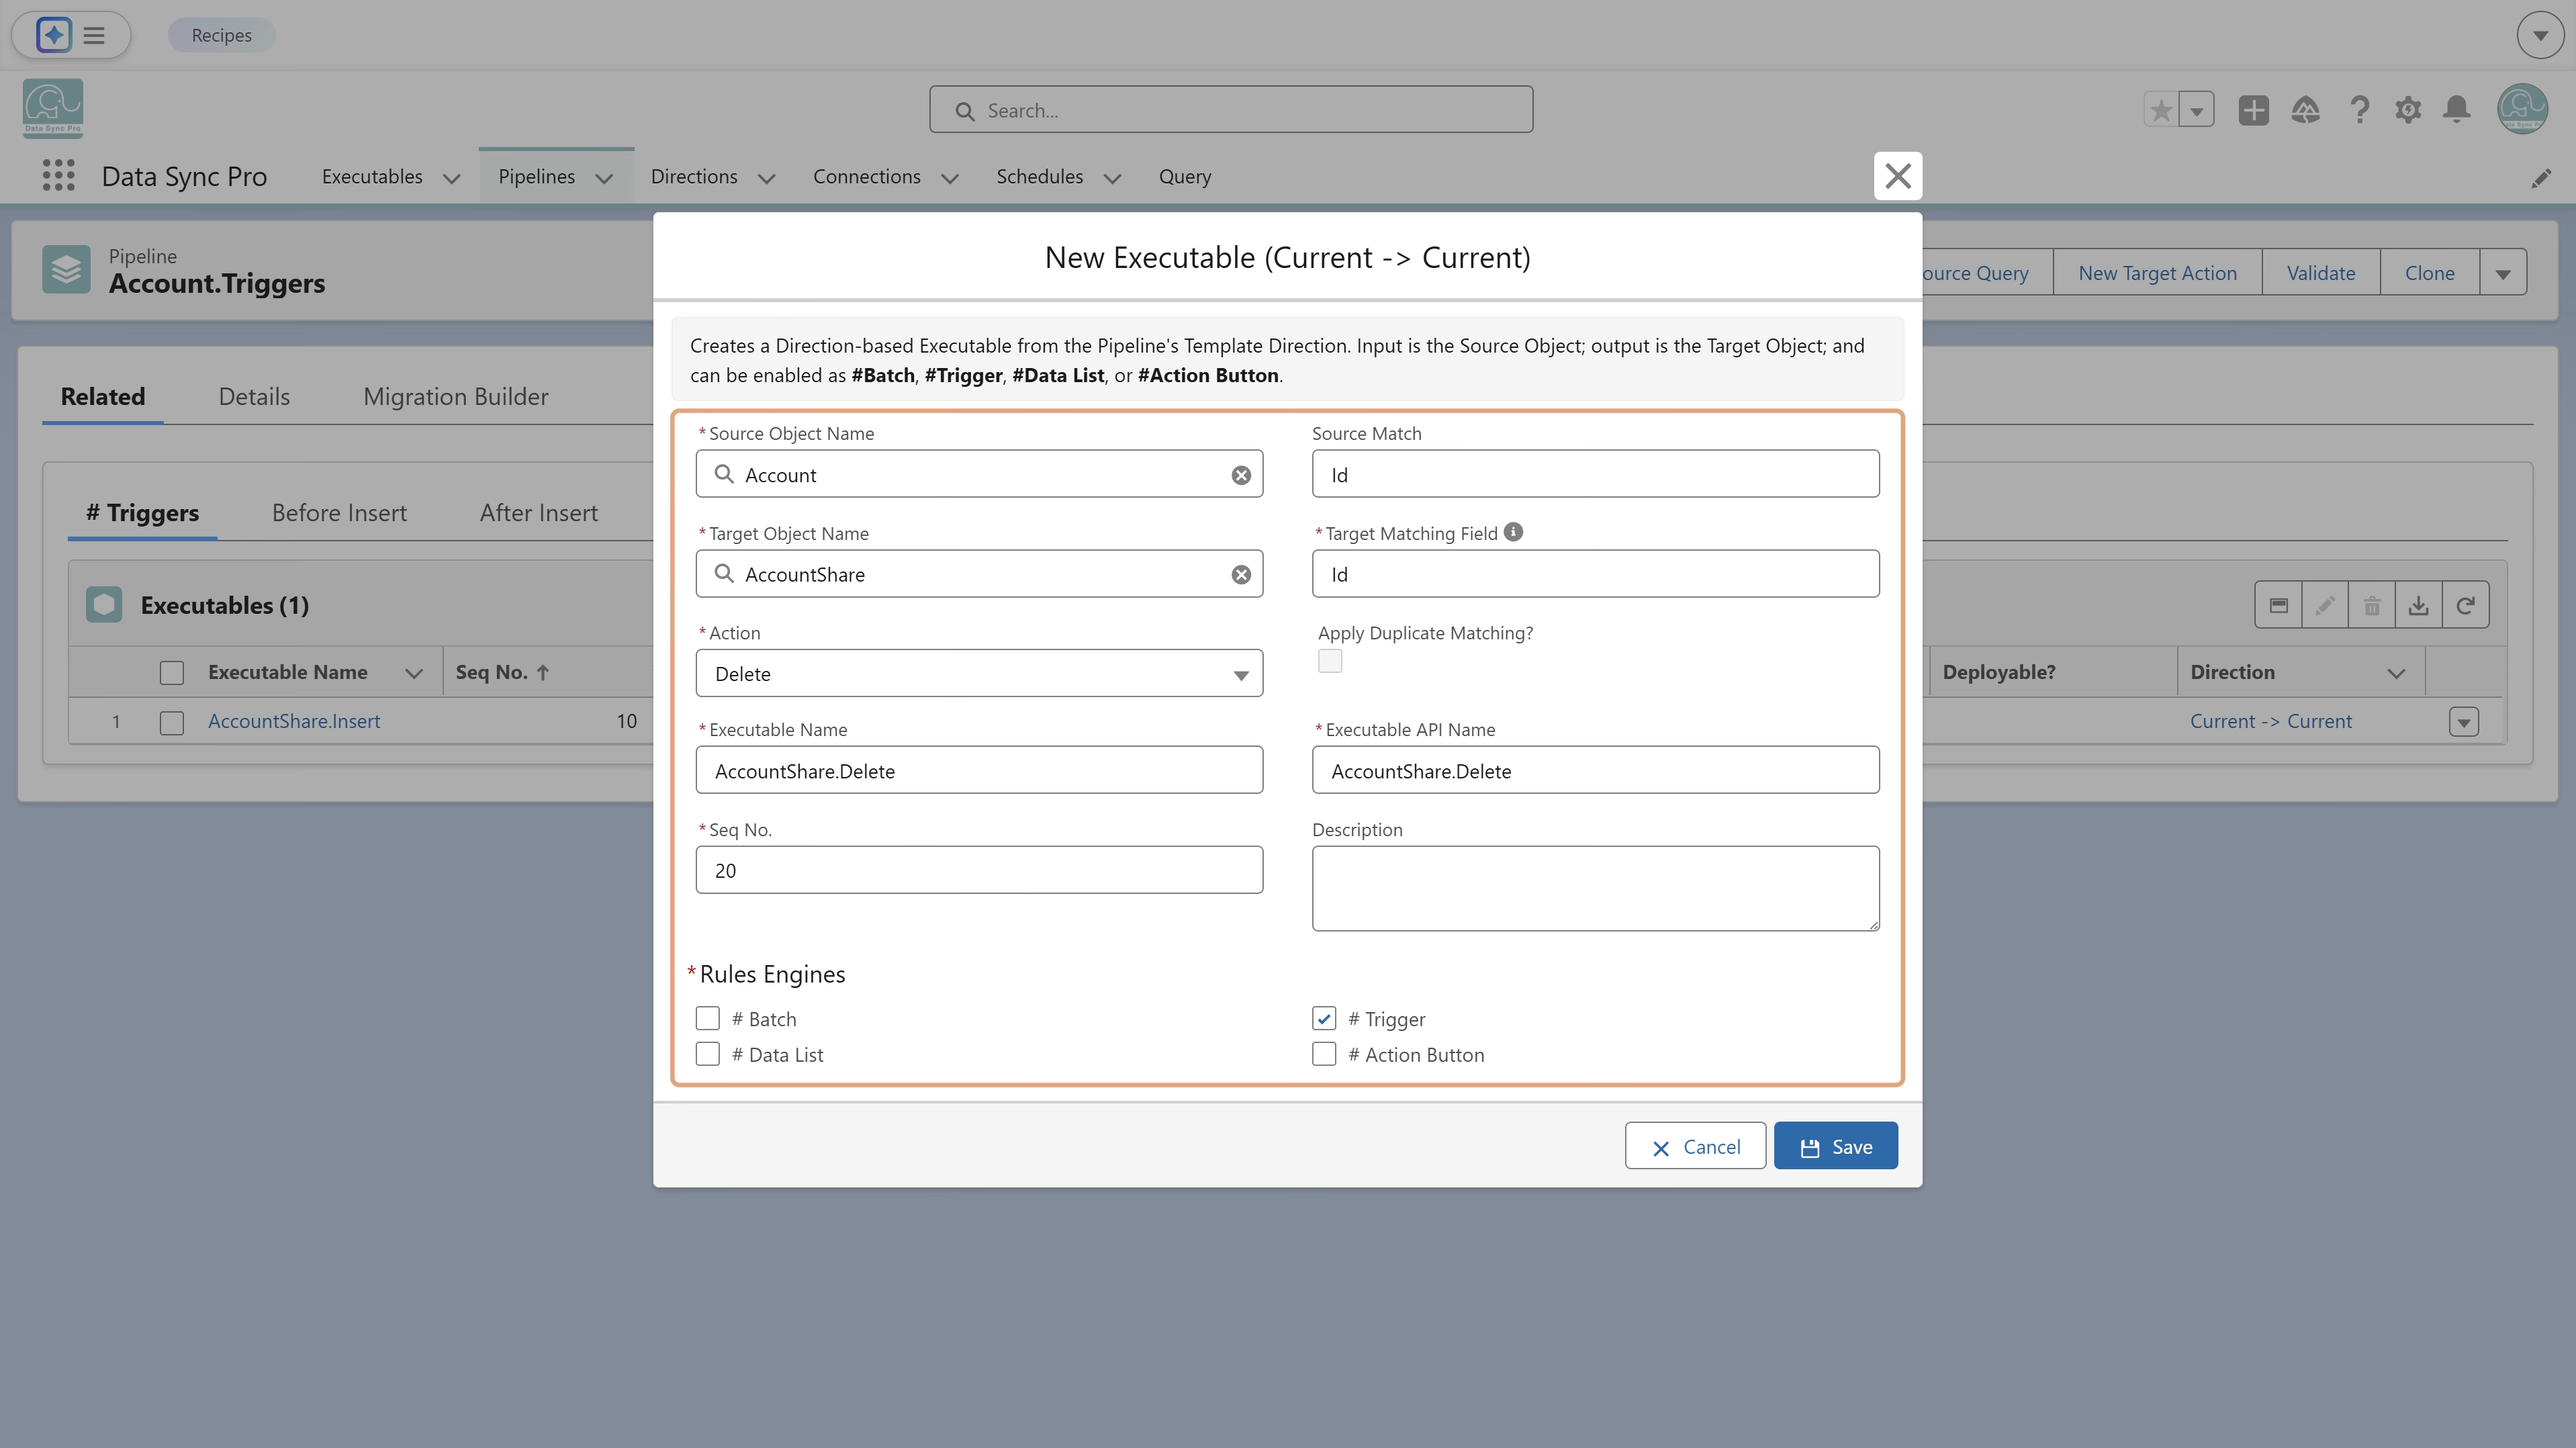The height and width of the screenshot is (1448, 2576).
Task: Click the Pipeline layers icon
Action: 66,270
